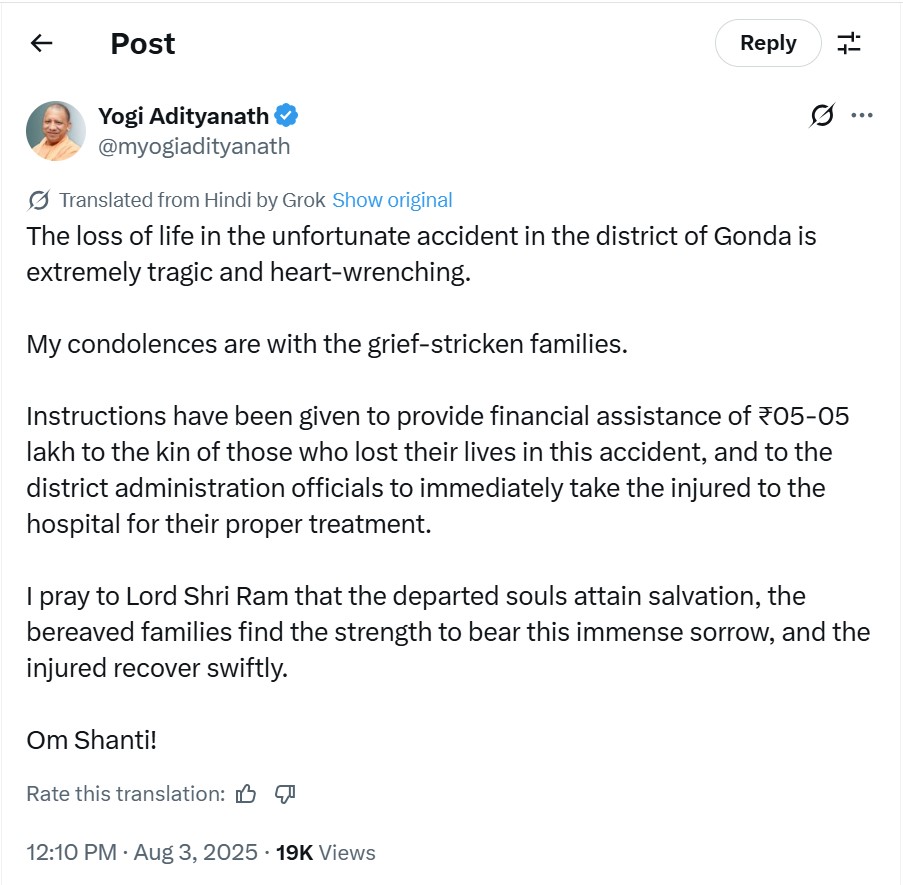Viewport: 903px width, 885px height.
Task: Click the 'Rate this translation' label
Action: point(125,794)
